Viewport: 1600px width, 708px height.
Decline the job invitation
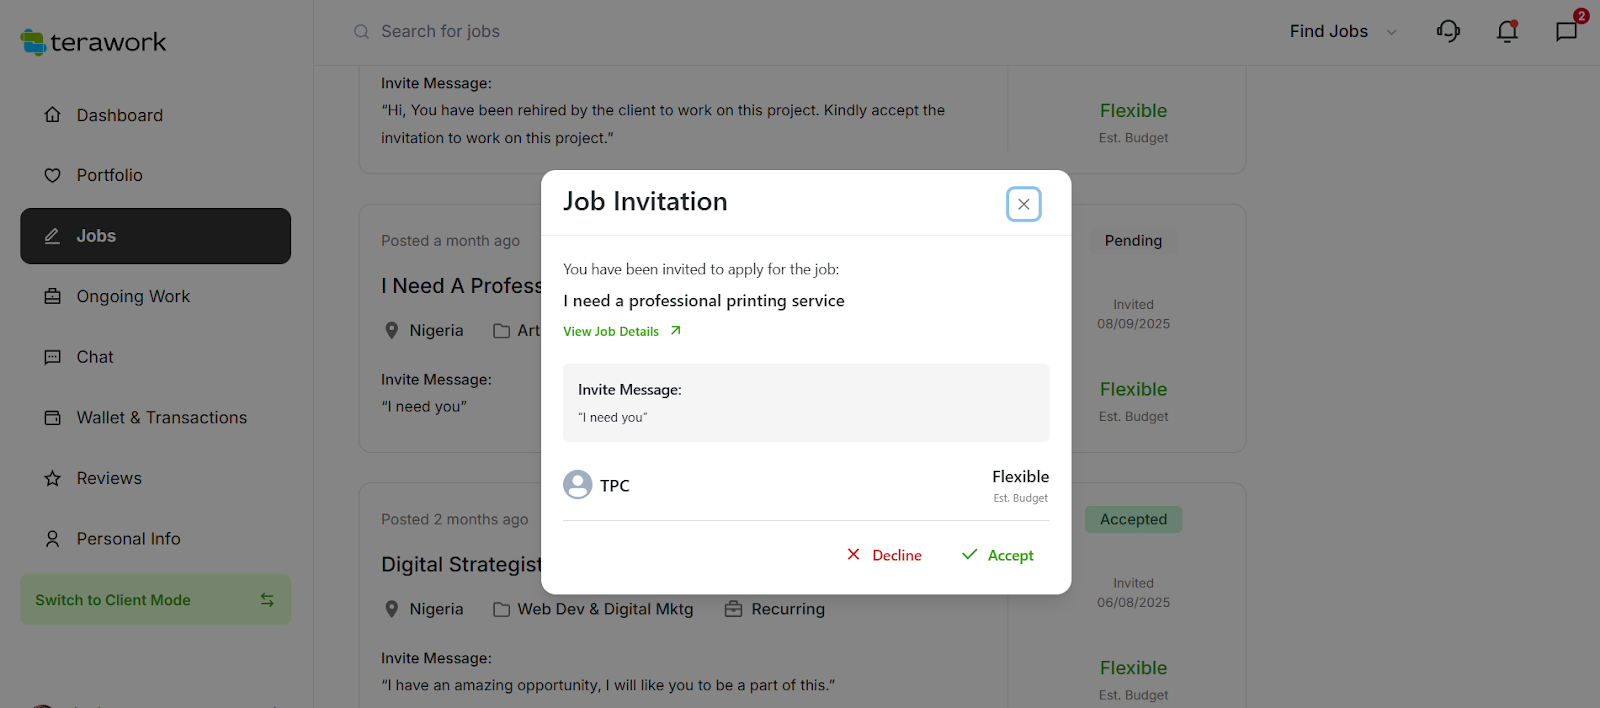pos(884,555)
